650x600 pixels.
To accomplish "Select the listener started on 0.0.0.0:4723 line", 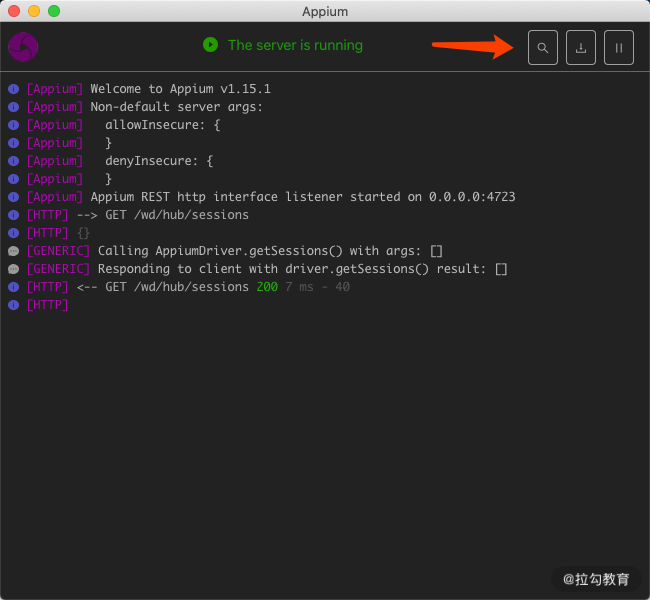I will coord(271,197).
